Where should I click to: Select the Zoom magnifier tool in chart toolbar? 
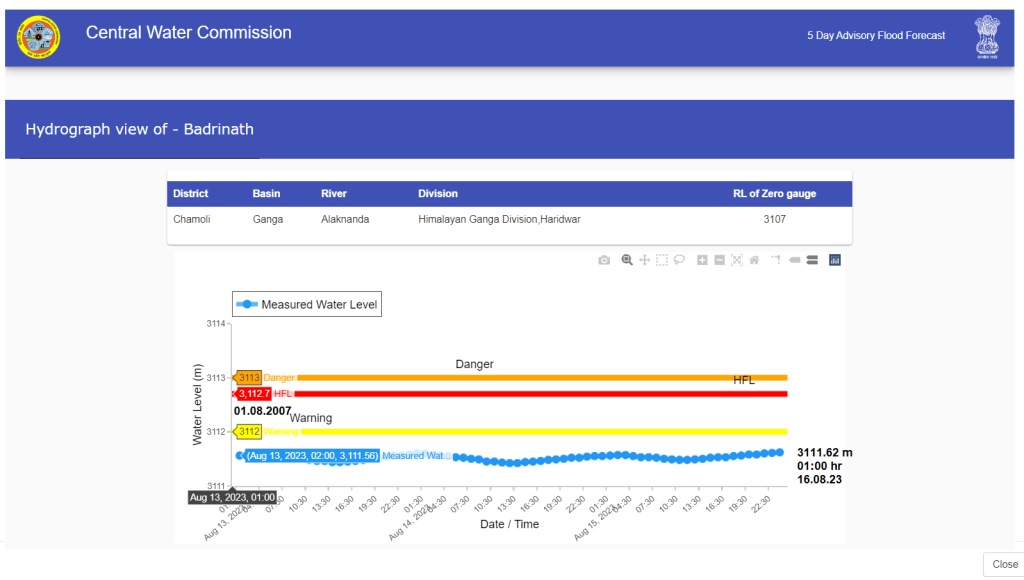pos(627,260)
